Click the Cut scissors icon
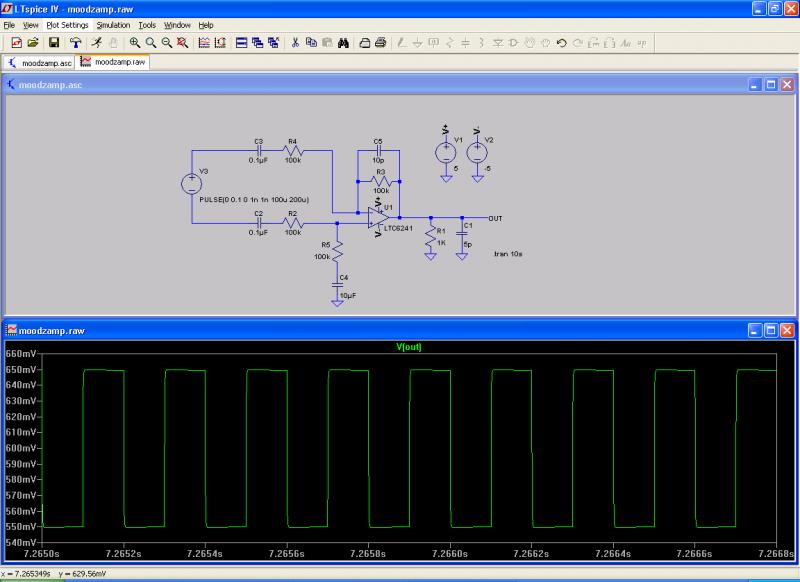The image size is (800, 582). pos(295,43)
